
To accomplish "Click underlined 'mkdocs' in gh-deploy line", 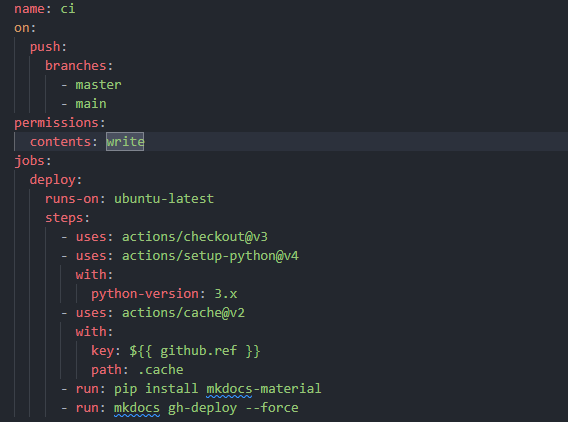I will (x=137, y=408).
